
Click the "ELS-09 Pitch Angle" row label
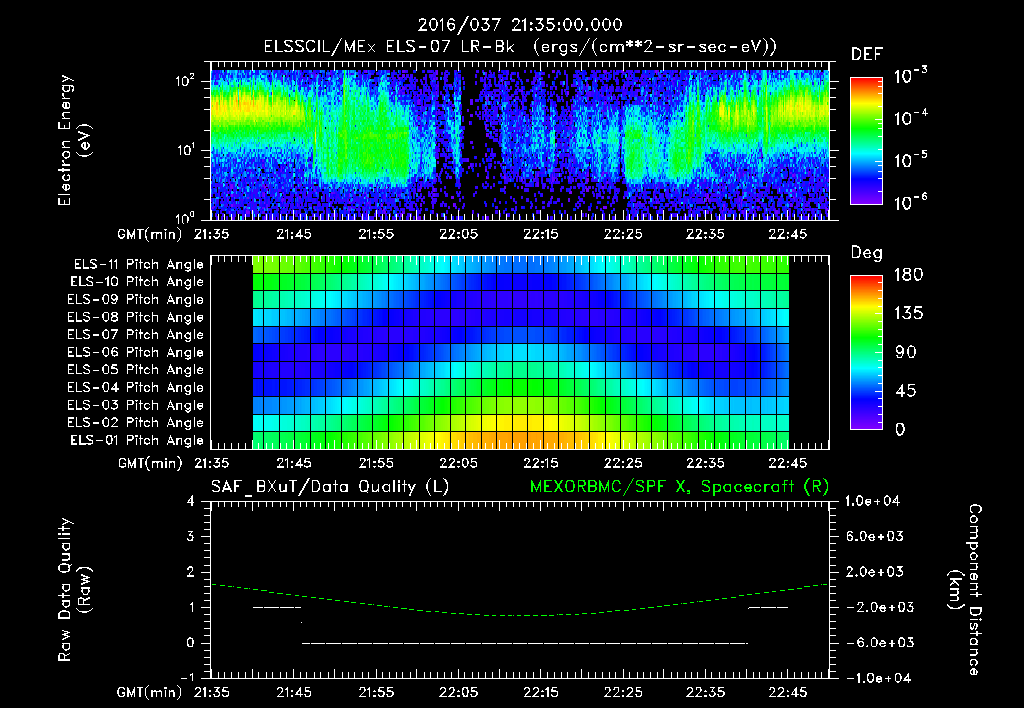tap(135, 300)
